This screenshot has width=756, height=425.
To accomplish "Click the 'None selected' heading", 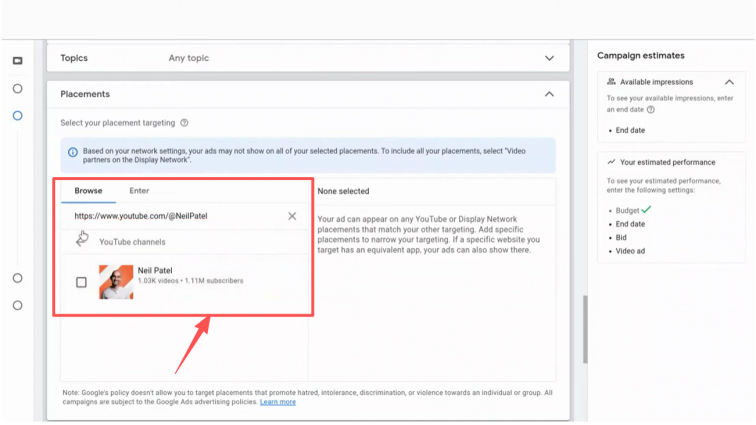I will click(x=343, y=192).
